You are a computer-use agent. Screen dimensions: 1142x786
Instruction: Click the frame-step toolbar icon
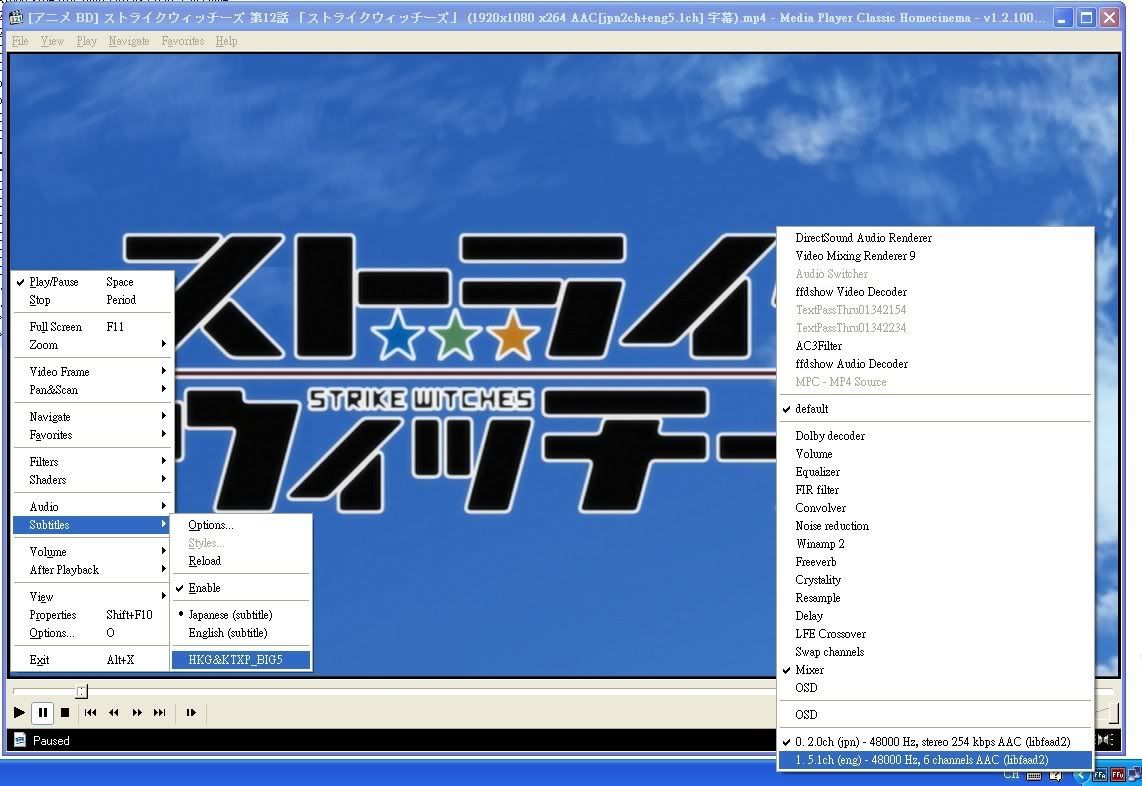click(191, 712)
